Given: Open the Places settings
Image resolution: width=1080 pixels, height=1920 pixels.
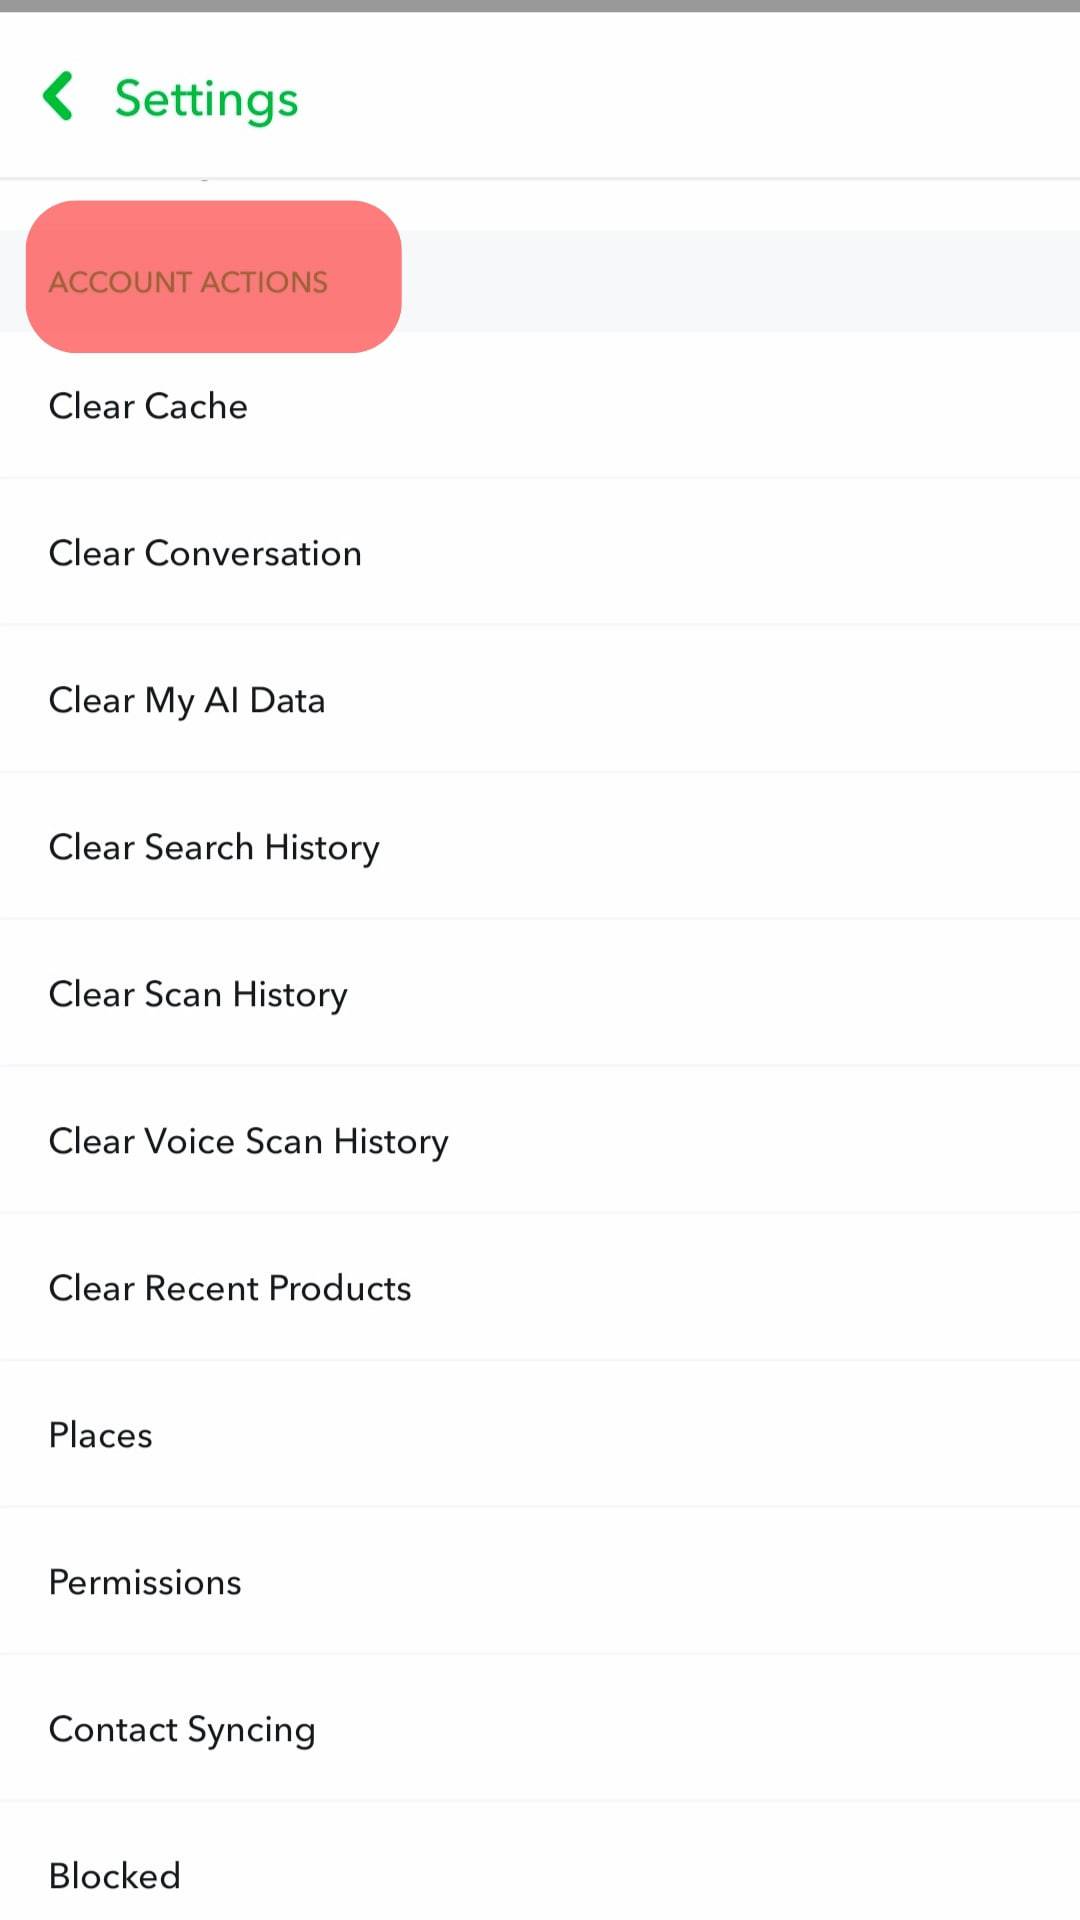Looking at the screenshot, I should (x=100, y=1435).
